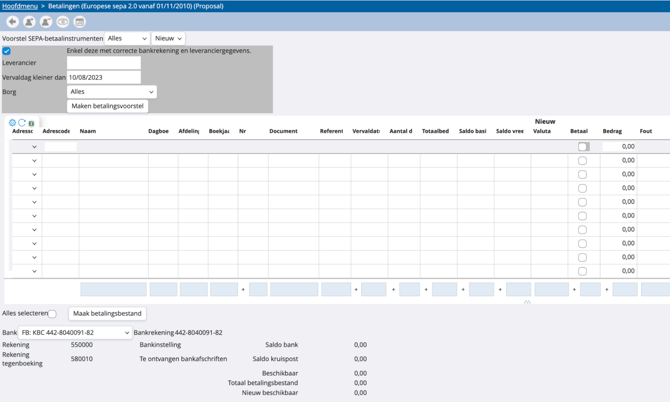Export grid to Excel via green icon

click(x=31, y=123)
